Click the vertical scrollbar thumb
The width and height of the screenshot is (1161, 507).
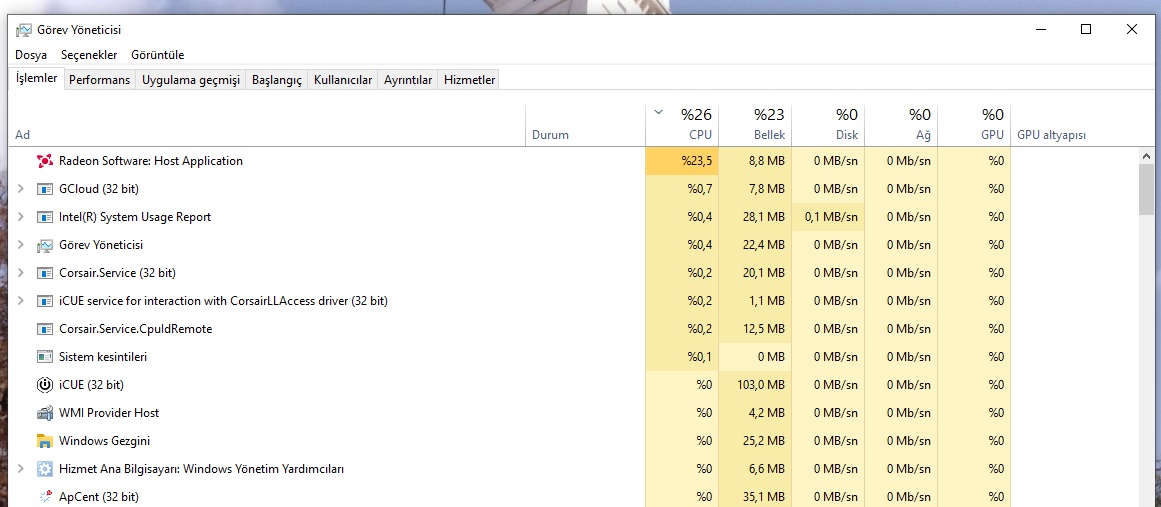pos(1146,189)
